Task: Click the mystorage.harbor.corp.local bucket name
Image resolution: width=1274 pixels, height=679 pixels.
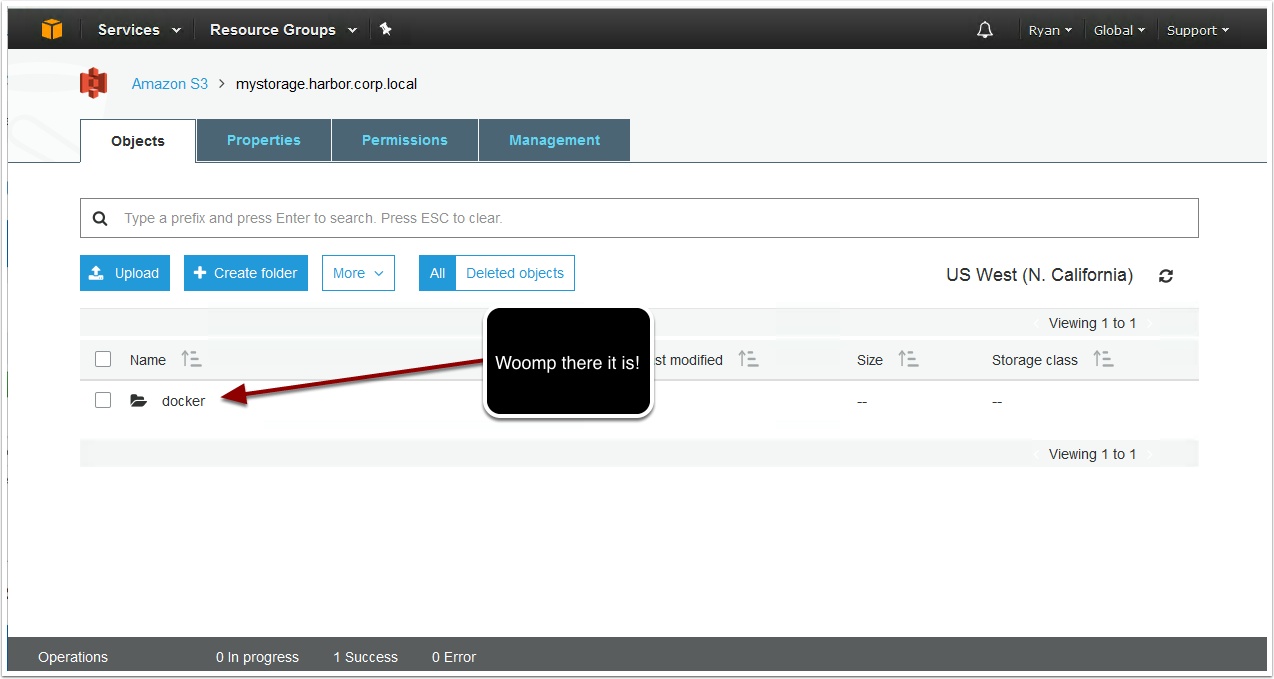Action: point(326,84)
